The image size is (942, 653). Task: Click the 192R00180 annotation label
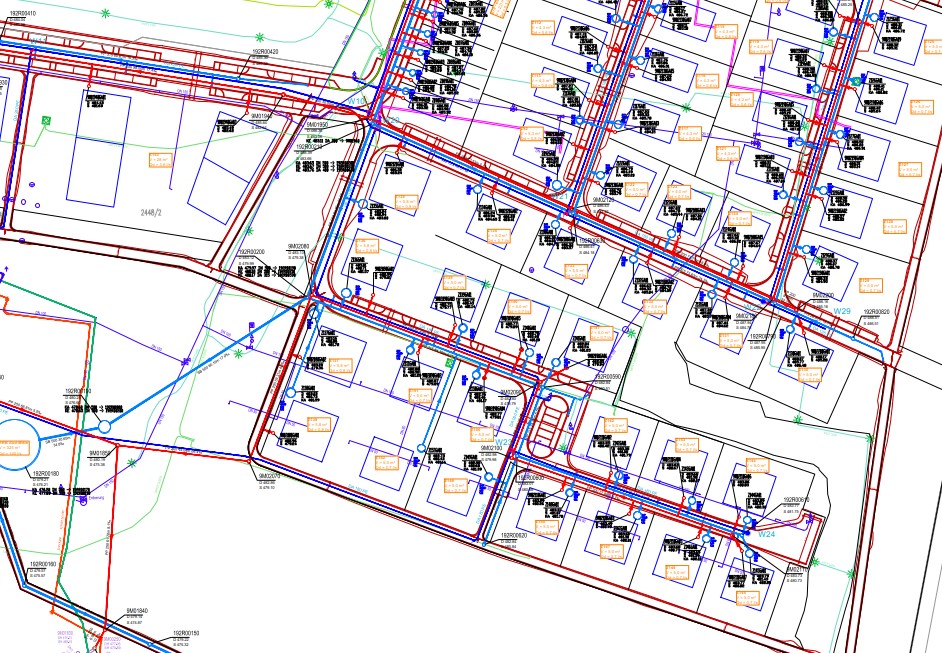45,474
